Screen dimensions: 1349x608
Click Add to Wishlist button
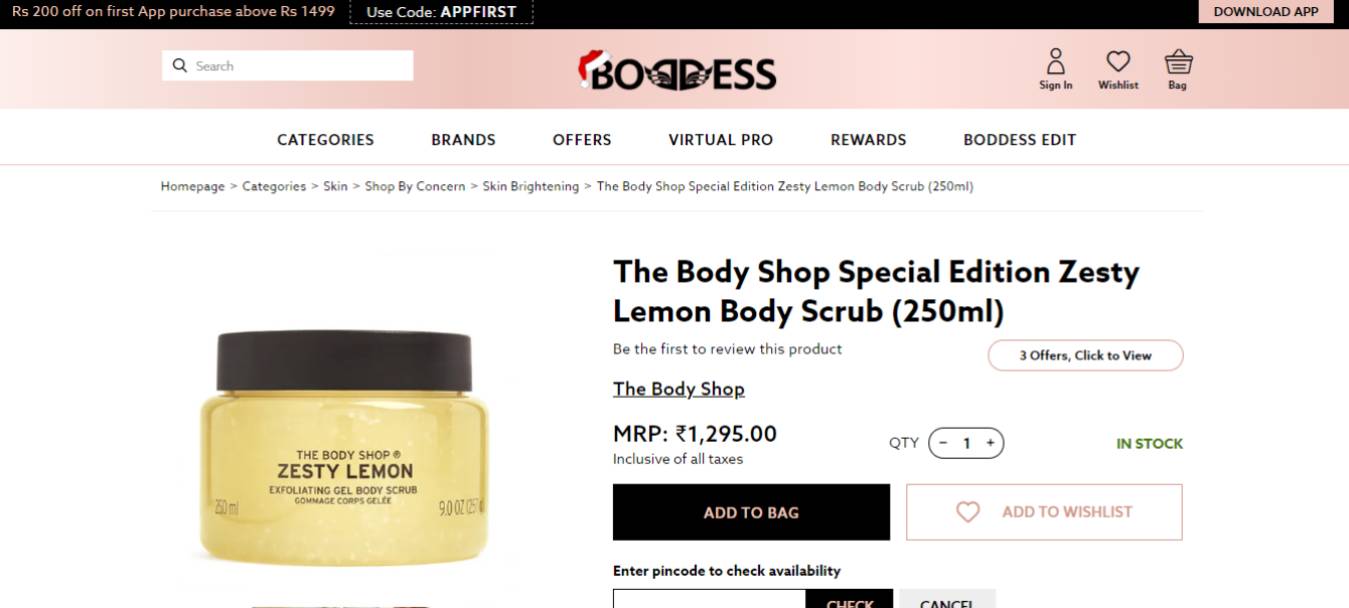[x=1044, y=512]
